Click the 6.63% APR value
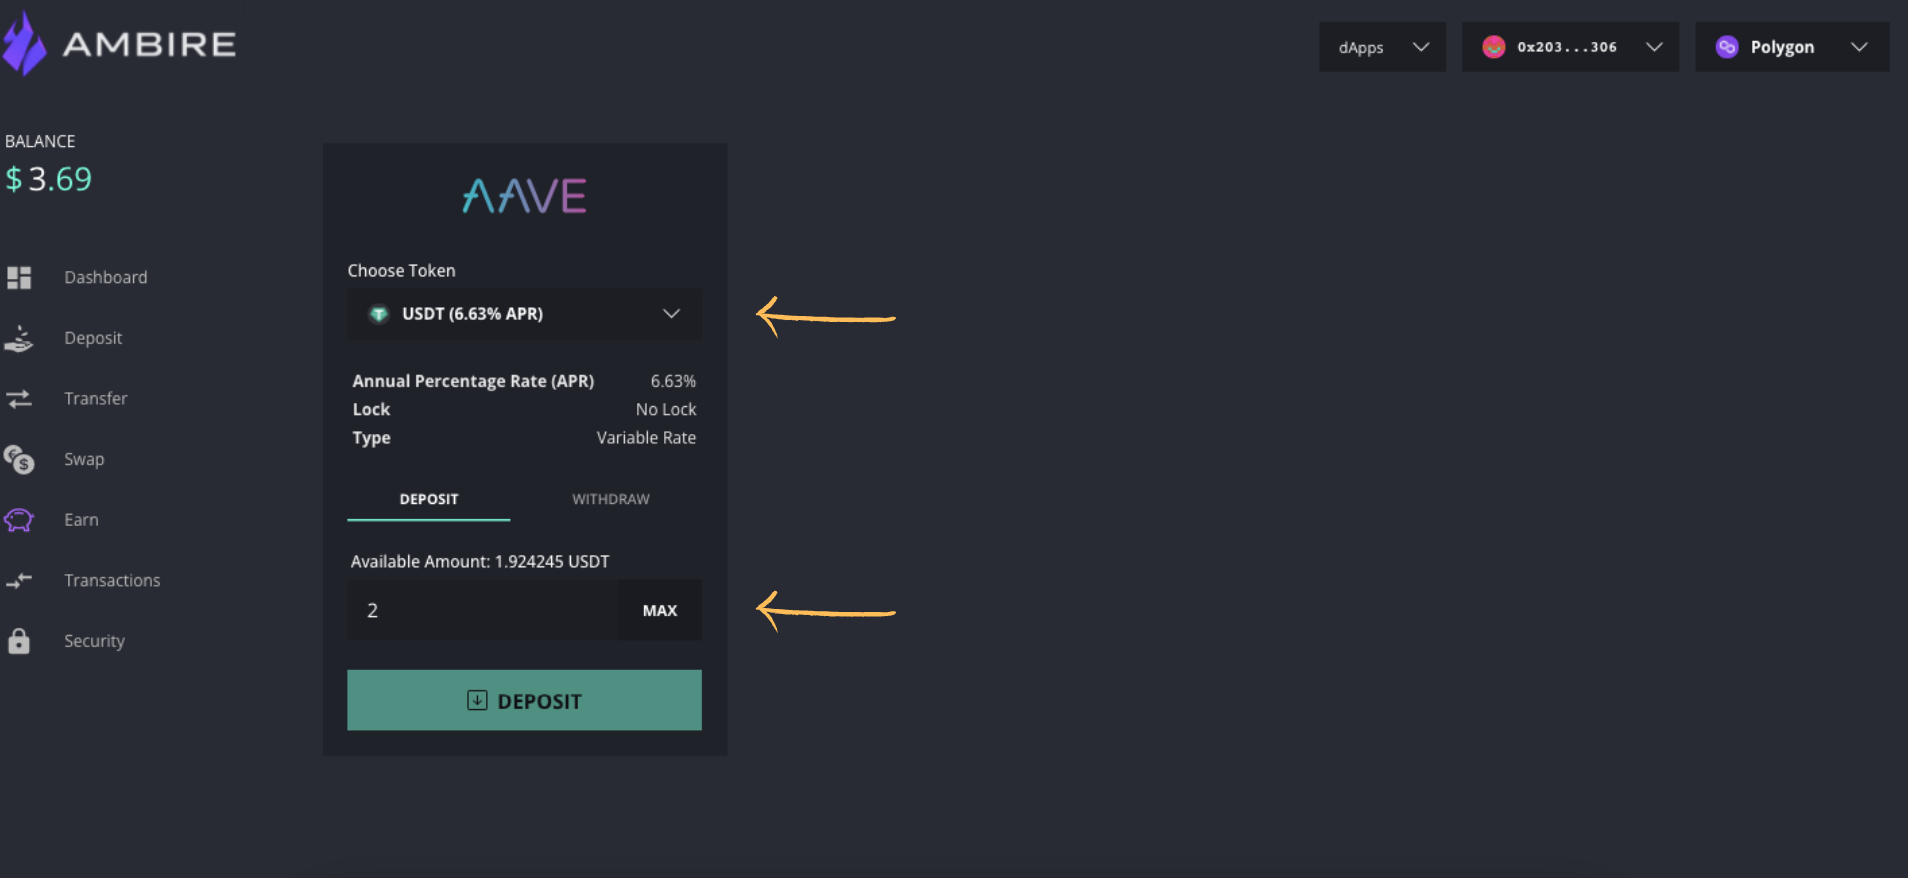This screenshot has height=878, width=1908. click(x=673, y=381)
